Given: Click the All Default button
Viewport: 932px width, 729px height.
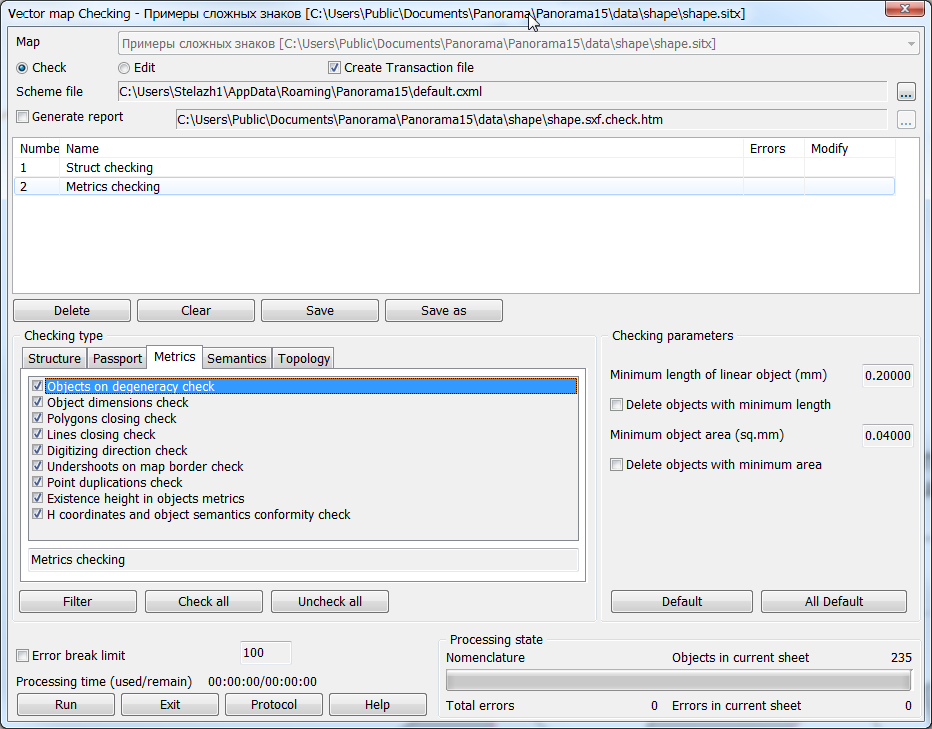Looking at the screenshot, I should click(x=833, y=601).
